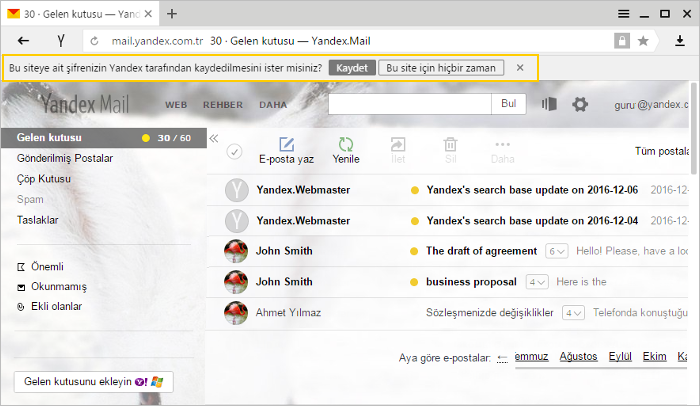The image size is (700, 406).
Task: Open 'Yandex's search base update on 2016-12-06'
Action: (x=532, y=190)
